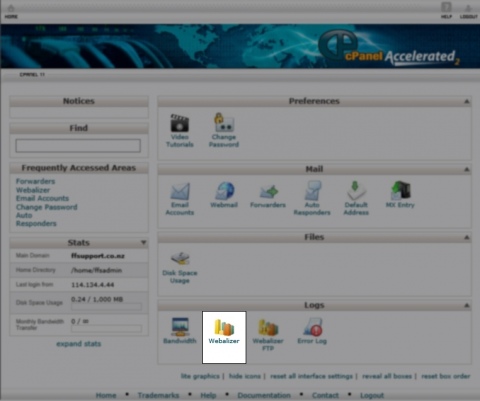The height and width of the screenshot is (401, 480).
Task: Open the Error Log icon
Action: 312,331
